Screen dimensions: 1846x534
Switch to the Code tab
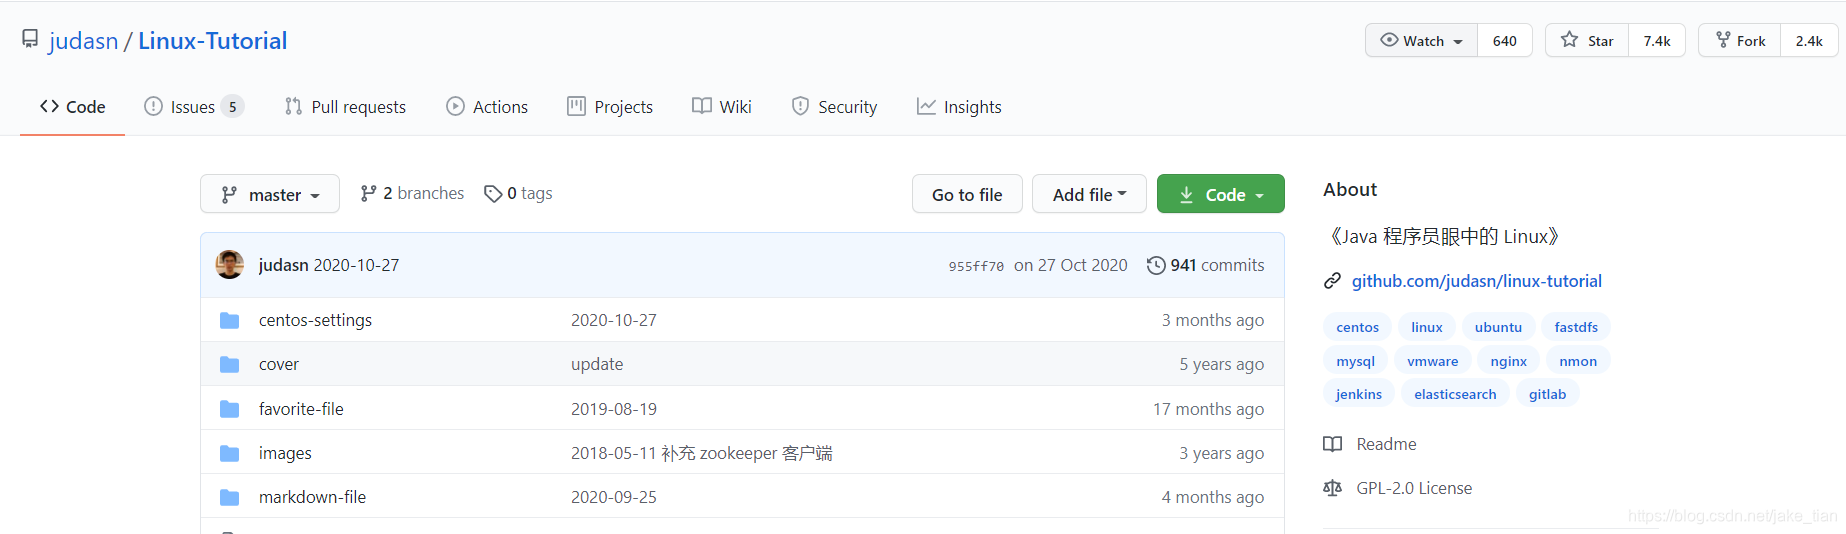(x=72, y=107)
